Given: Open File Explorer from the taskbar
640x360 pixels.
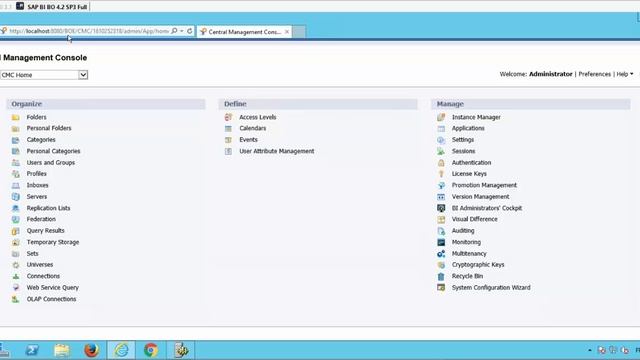Looking at the screenshot, I should click(62, 350).
